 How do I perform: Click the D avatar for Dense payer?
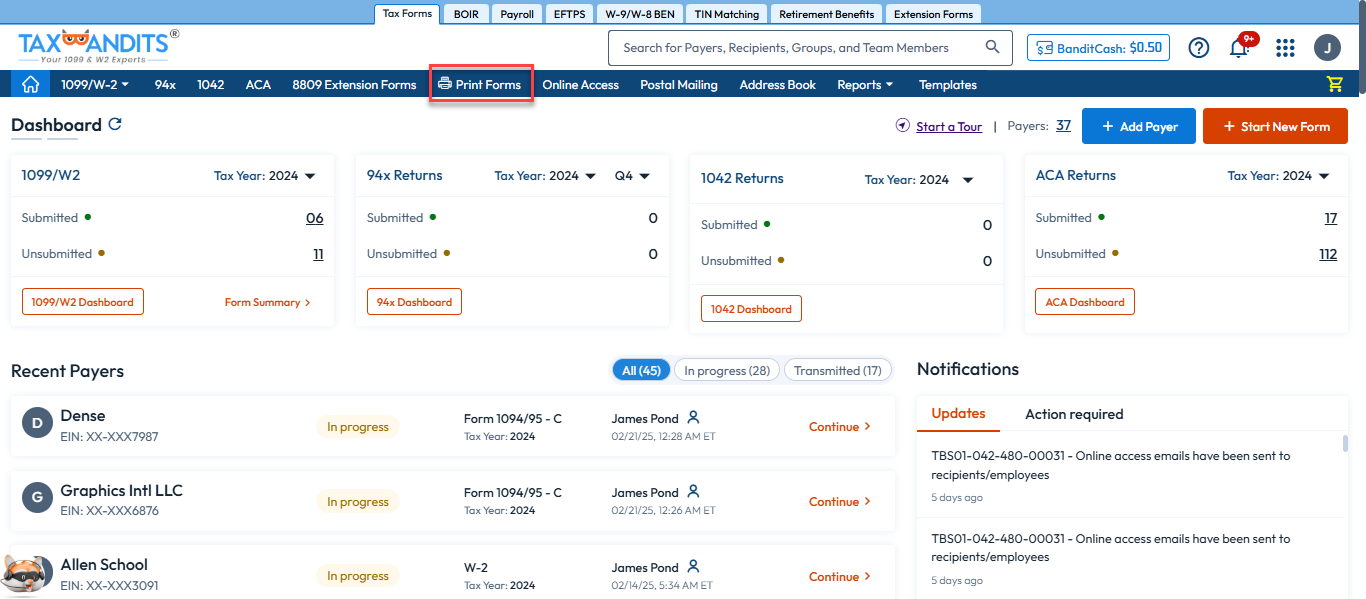coord(37,424)
